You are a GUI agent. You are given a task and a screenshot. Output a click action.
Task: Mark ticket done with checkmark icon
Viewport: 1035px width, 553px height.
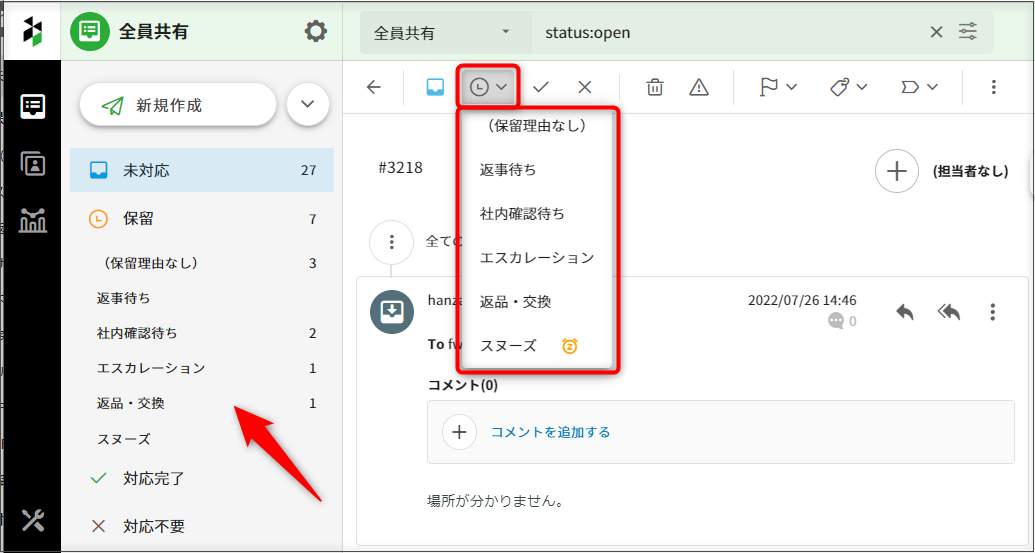click(541, 87)
